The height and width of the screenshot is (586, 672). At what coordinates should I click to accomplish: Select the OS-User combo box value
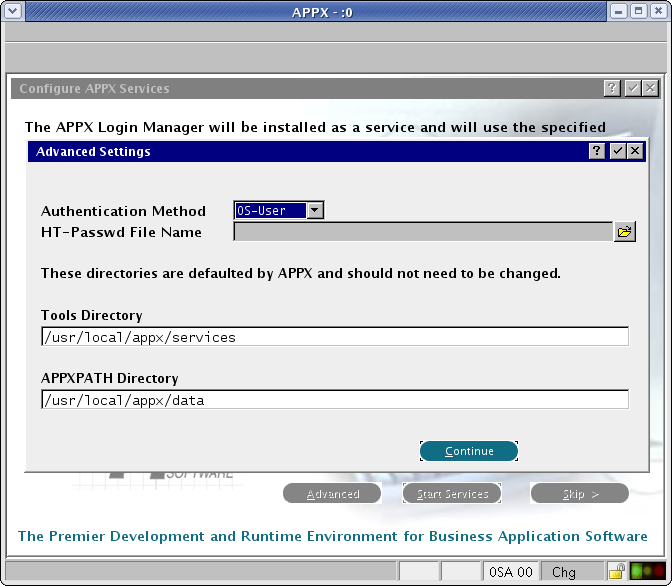point(268,211)
